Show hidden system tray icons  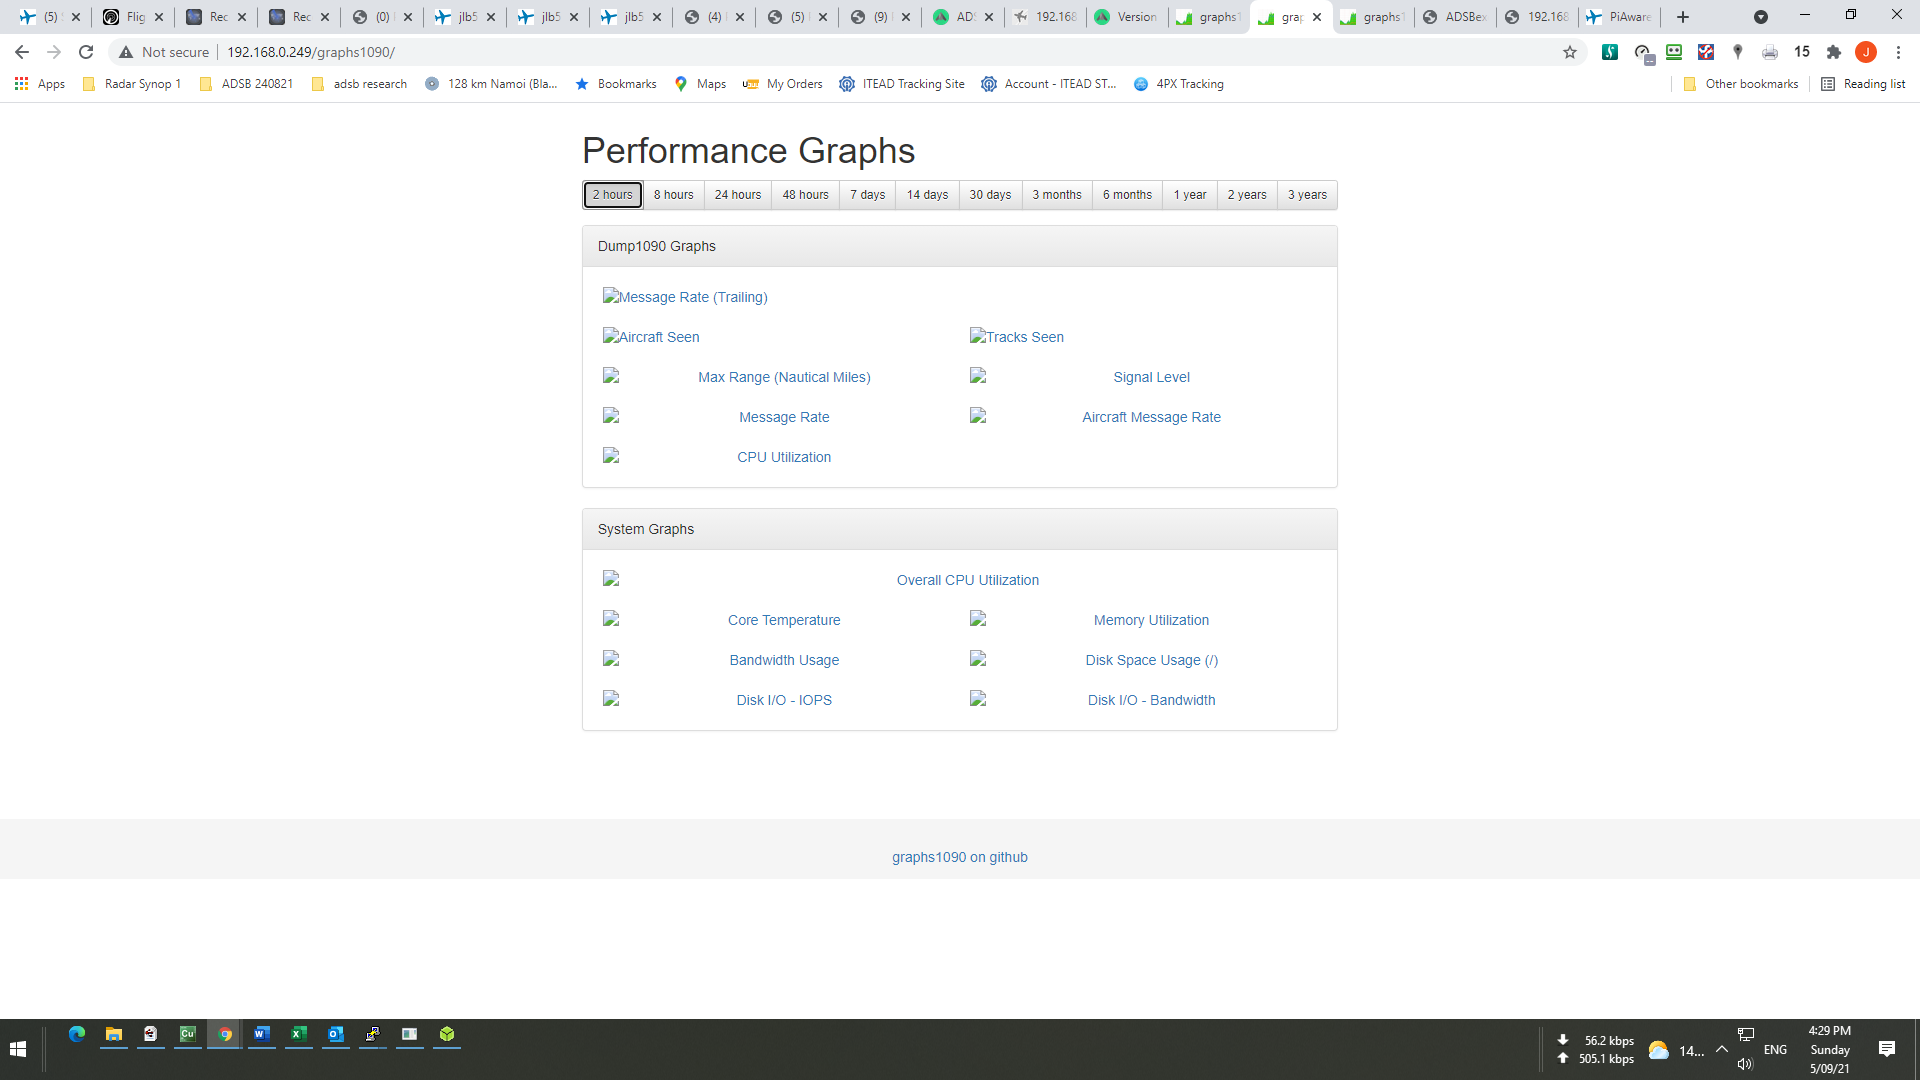pyautogui.click(x=1721, y=1049)
